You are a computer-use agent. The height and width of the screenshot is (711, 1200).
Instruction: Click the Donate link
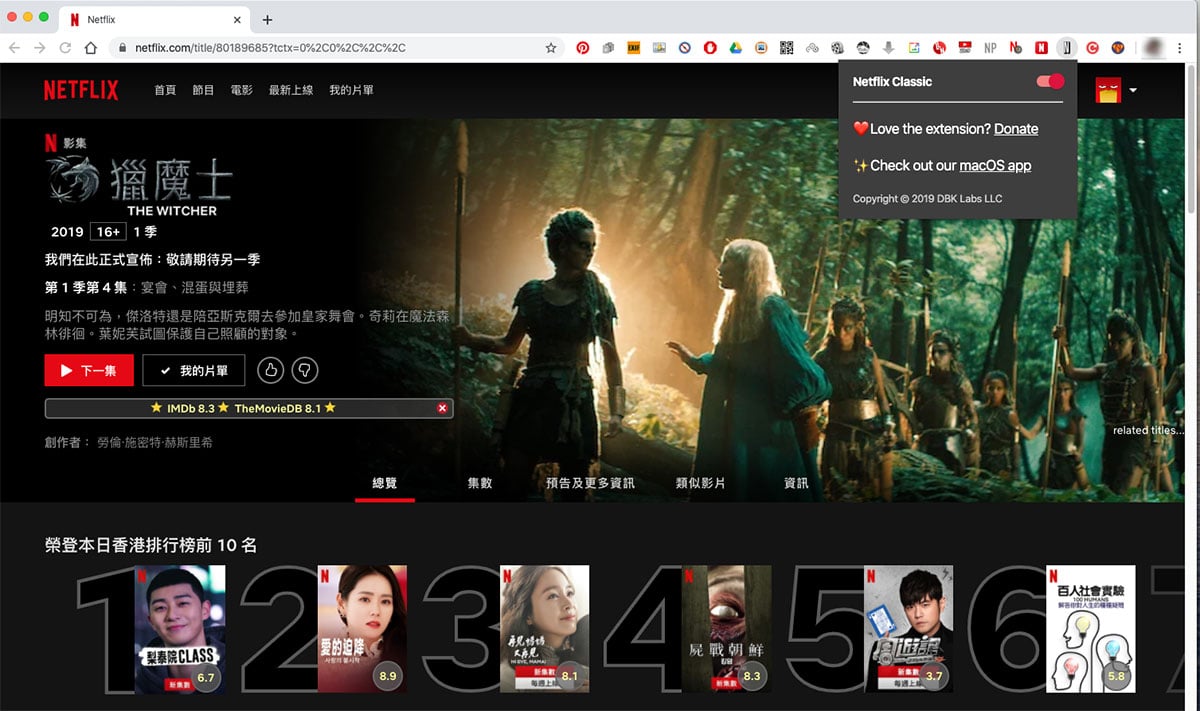pos(1016,129)
